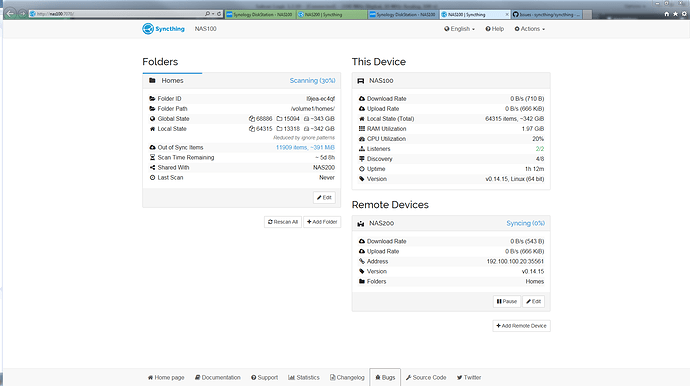Open the Statistics footer link
This screenshot has width=690, height=386.
coord(304,378)
